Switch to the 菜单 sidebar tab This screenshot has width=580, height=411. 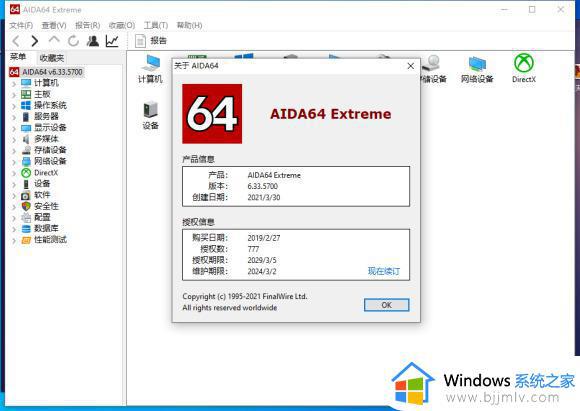click(x=18, y=57)
